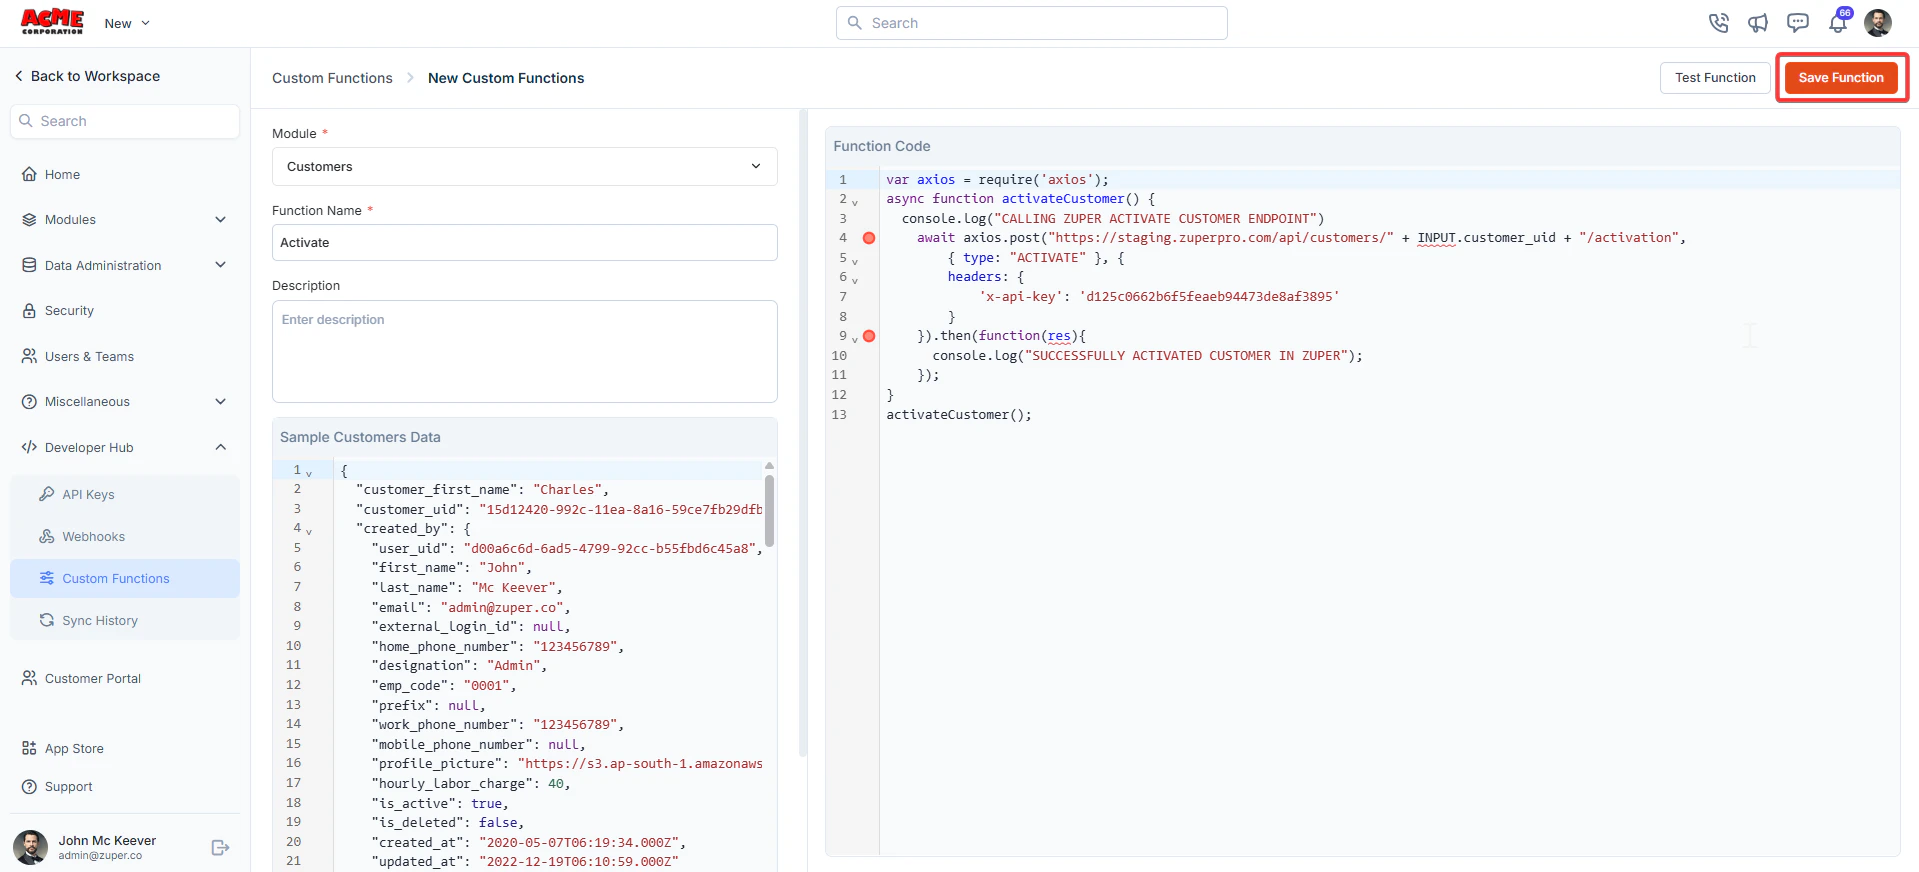Image resolution: width=1919 pixels, height=872 pixels.
Task: Click the "is_active": true line
Action: pos(440,803)
